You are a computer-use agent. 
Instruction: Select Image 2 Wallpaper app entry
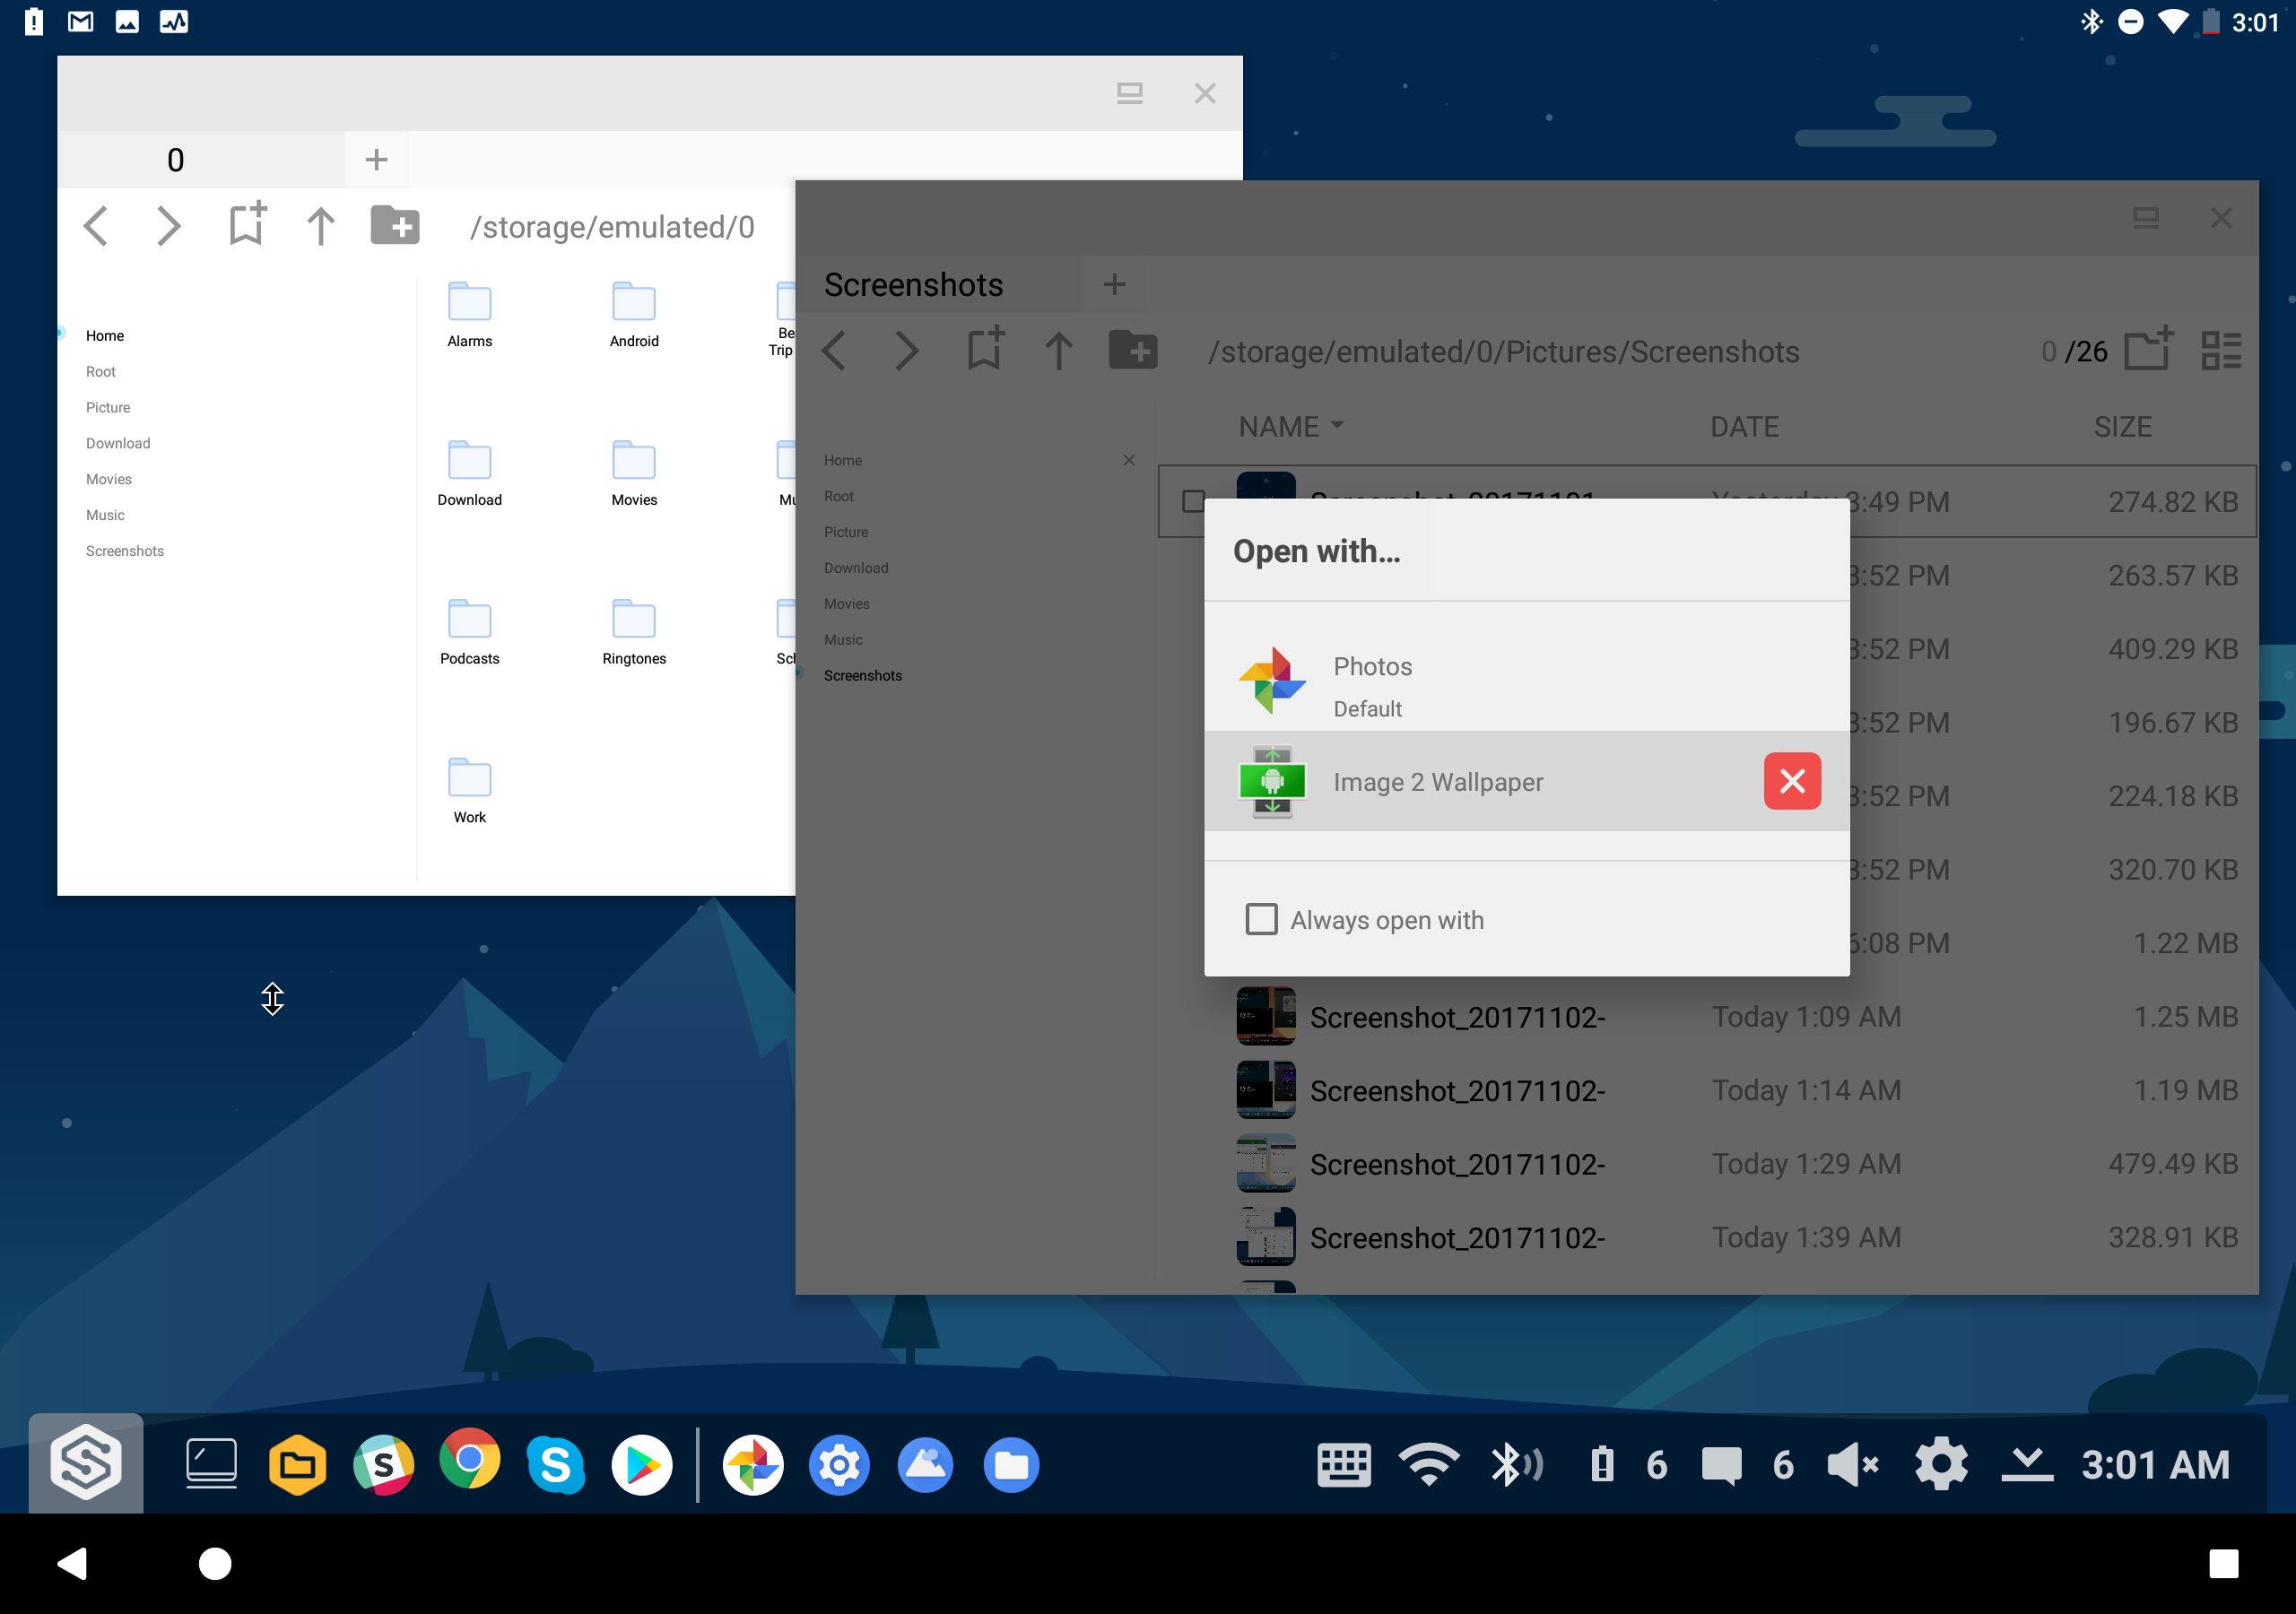click(x=1438, y=782)
